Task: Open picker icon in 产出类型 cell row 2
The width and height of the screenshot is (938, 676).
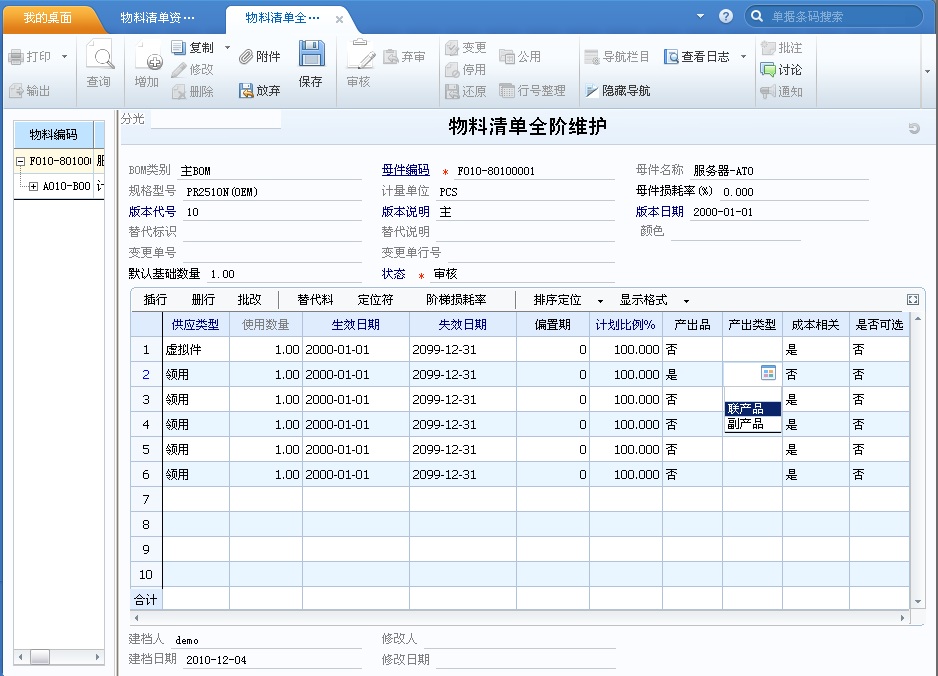Action: [x=768, y=373]
